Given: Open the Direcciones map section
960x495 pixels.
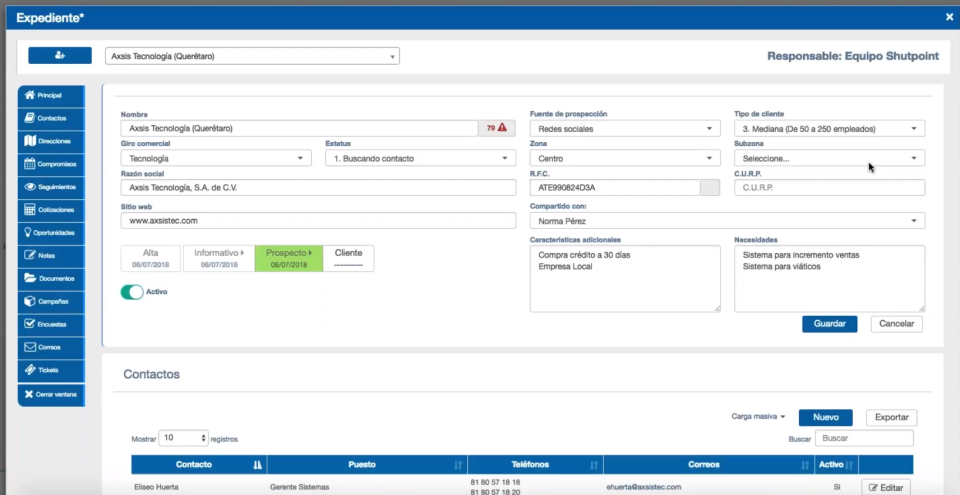Looking at the screenshot, I should pos(51,141).
